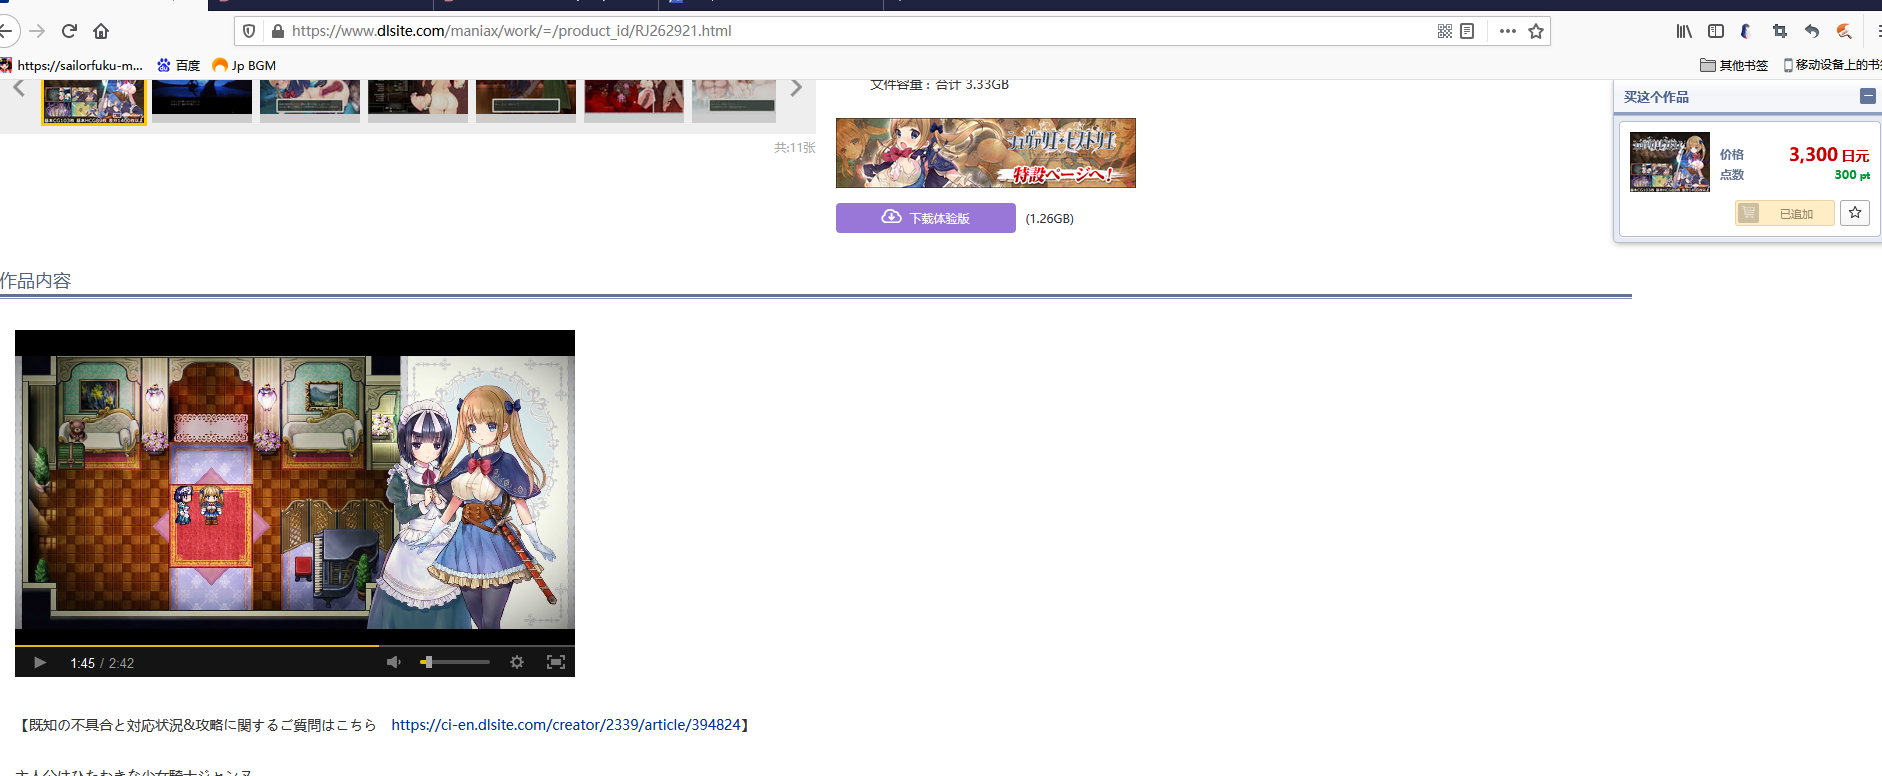1882x776 pixels.
Task: Reload the current page
Action: (x=69, y=31)
